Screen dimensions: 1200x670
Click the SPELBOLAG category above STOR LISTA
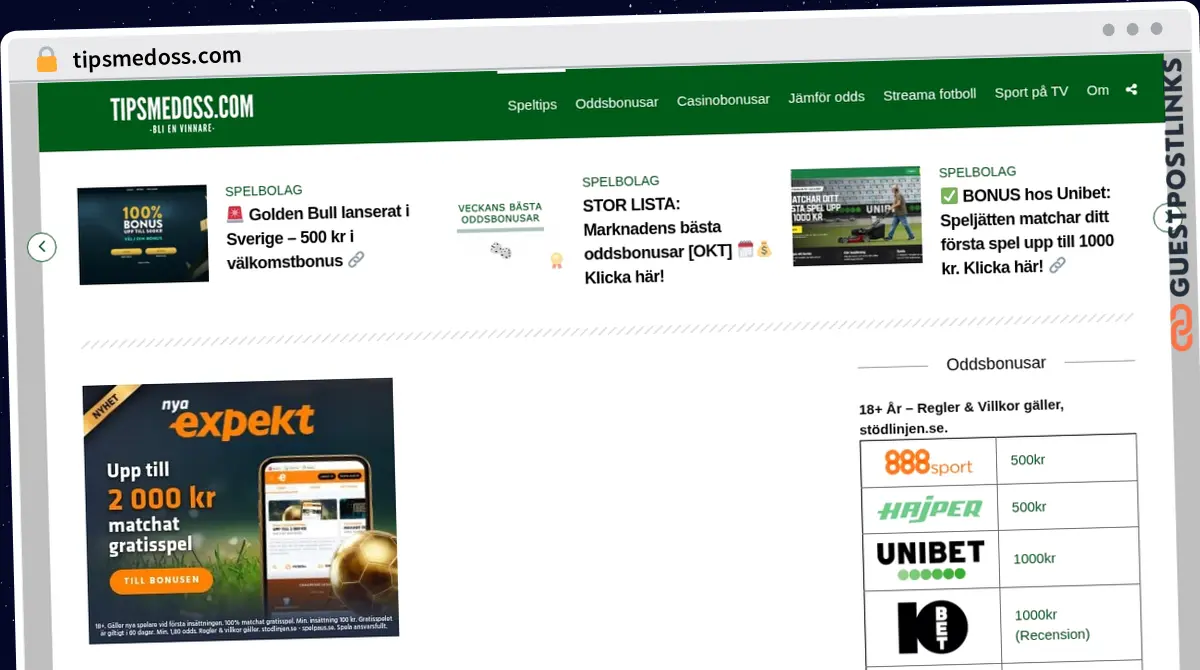click(621, 181)
